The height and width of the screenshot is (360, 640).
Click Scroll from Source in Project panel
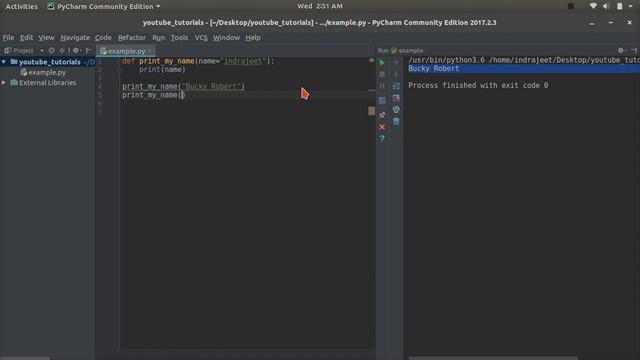click(x=52, y=51)
